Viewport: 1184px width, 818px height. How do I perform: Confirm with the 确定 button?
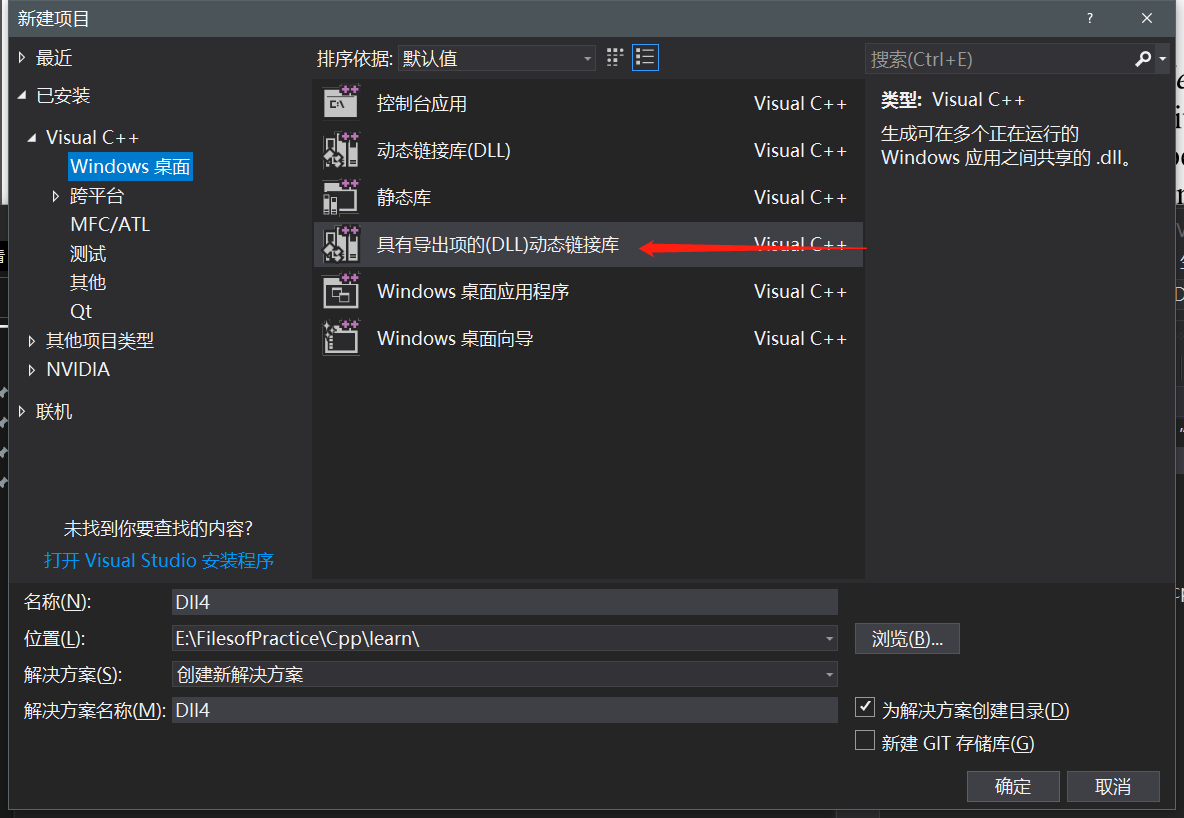[1013, 786]
